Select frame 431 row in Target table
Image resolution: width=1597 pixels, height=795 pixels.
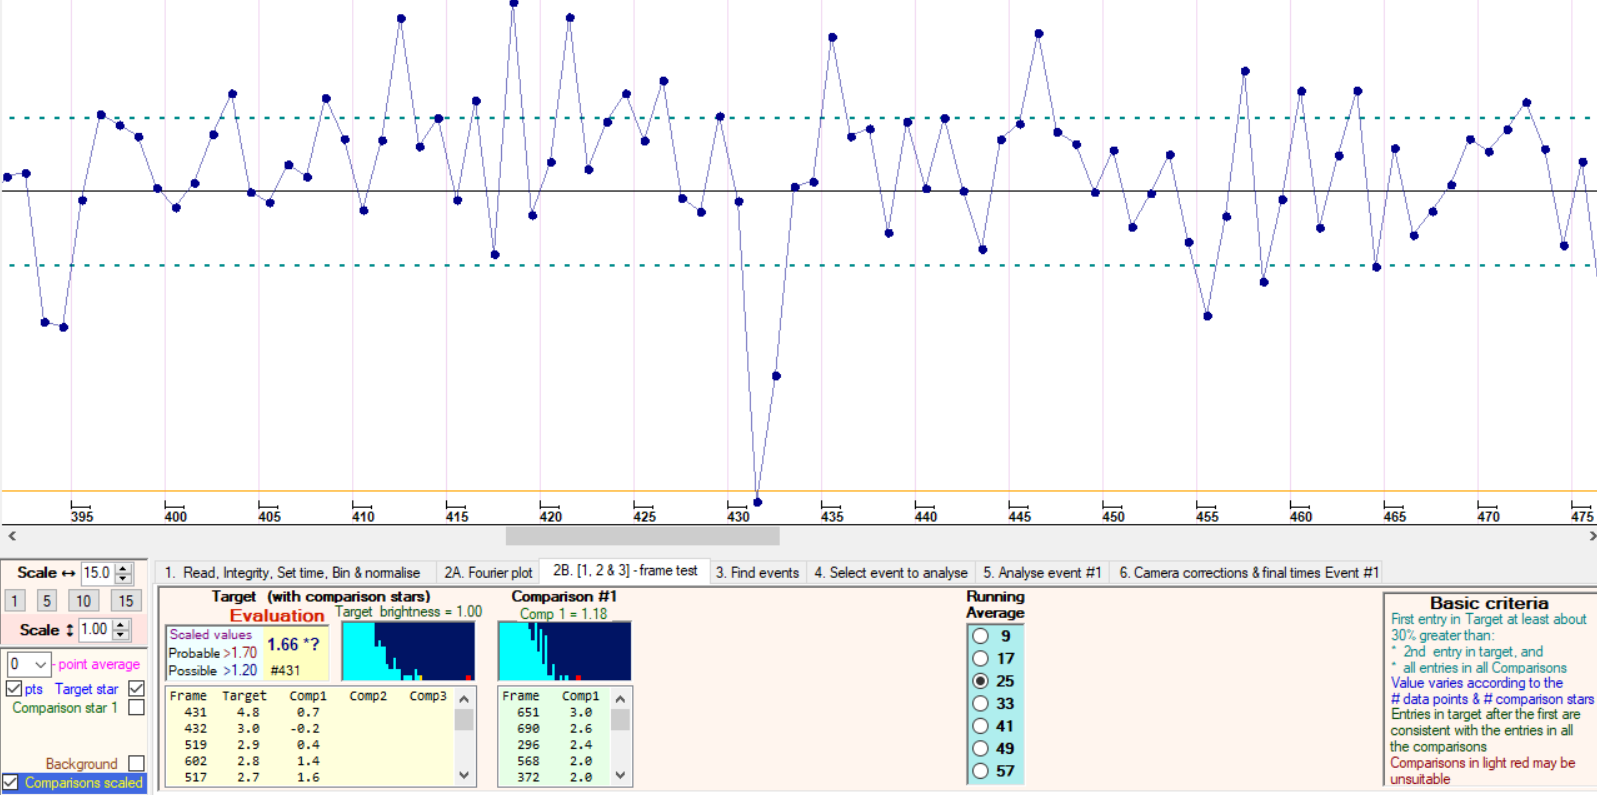(310, 713)
